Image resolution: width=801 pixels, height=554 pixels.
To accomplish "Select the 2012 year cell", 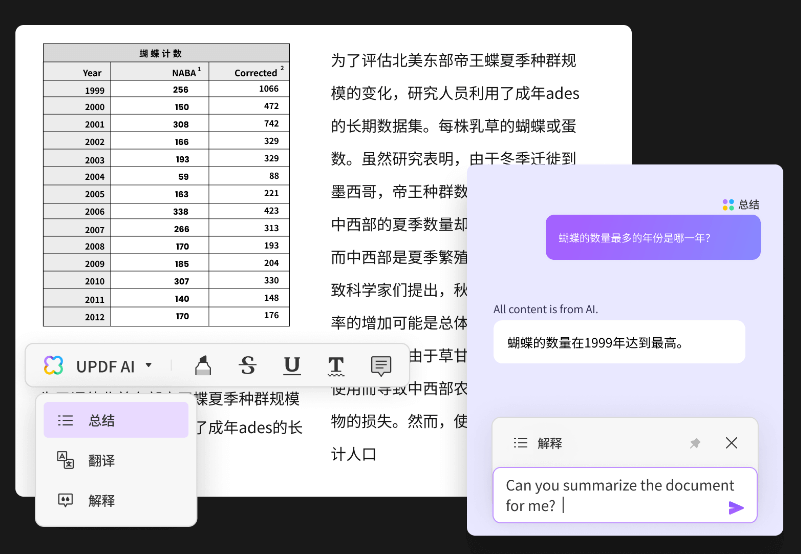I will tap(77, 316).
